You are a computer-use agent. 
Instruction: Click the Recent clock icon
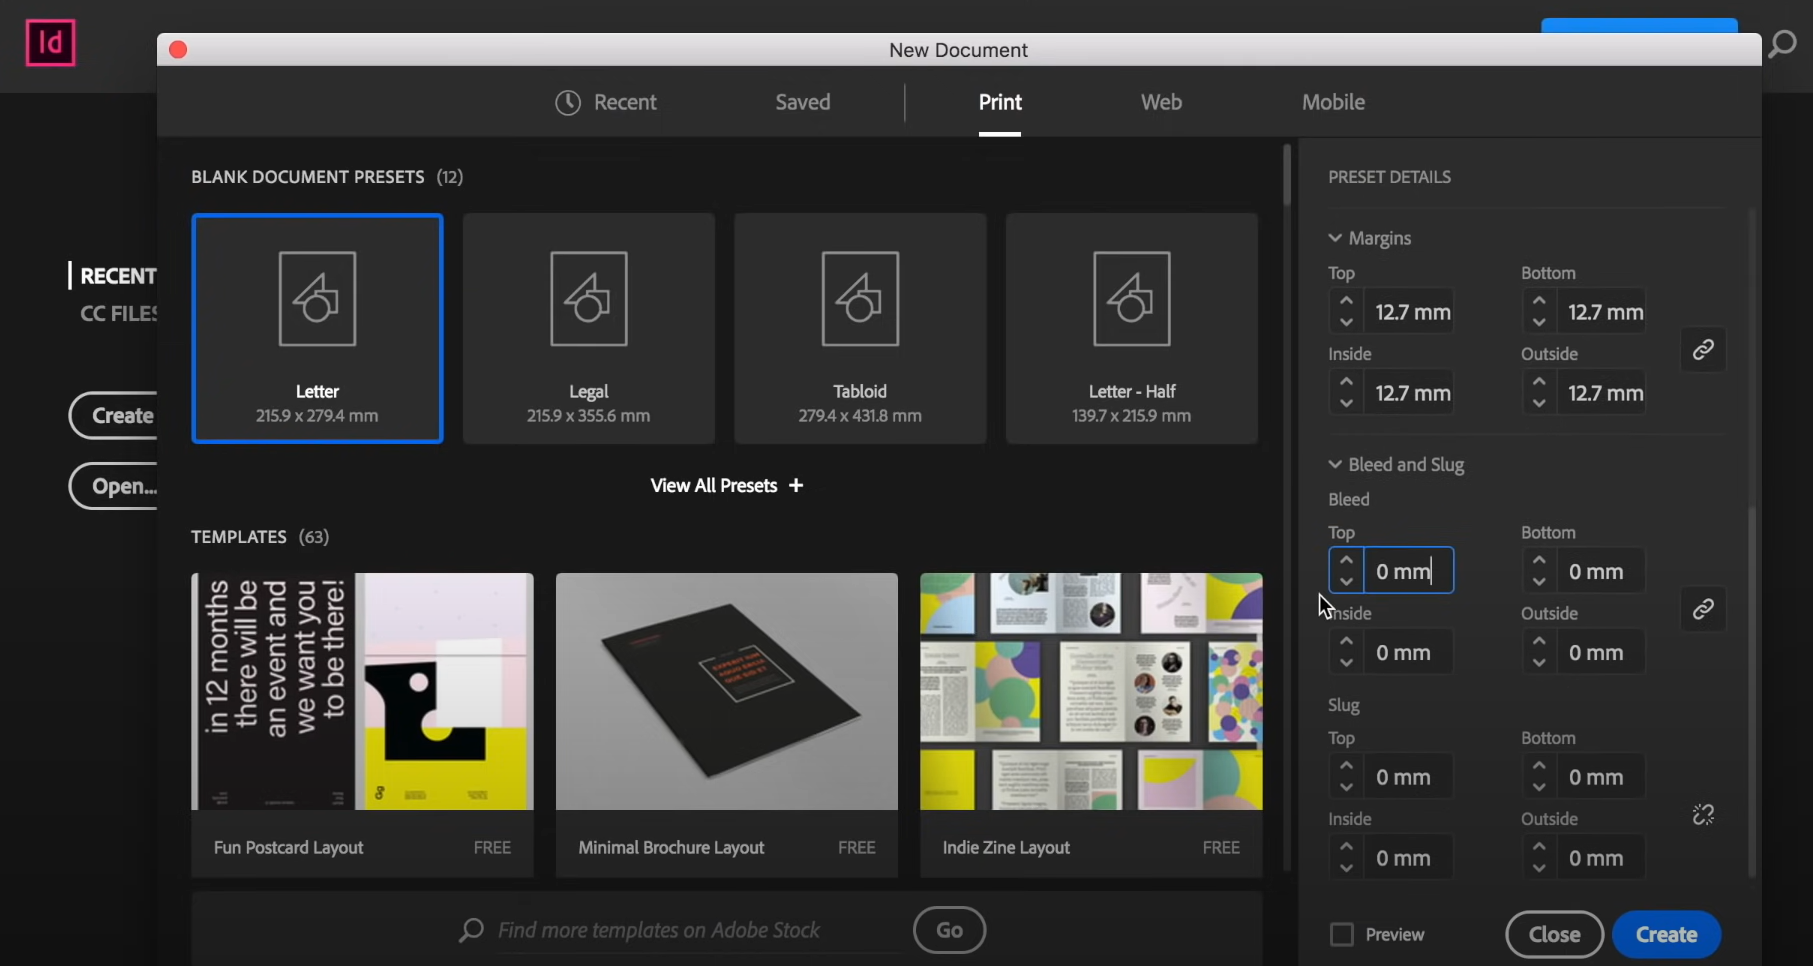point(567,102)
